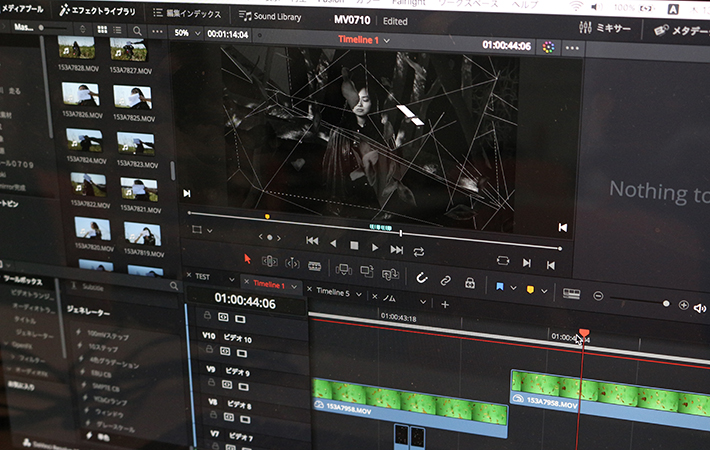Click the yellow Marker icon
This screenshot has width=710, height=450.
(529, 290)
